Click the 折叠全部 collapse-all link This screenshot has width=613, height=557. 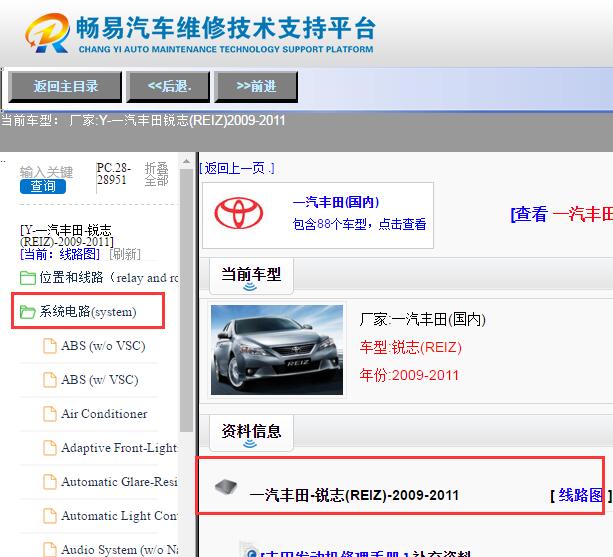[x=156, y=174]
